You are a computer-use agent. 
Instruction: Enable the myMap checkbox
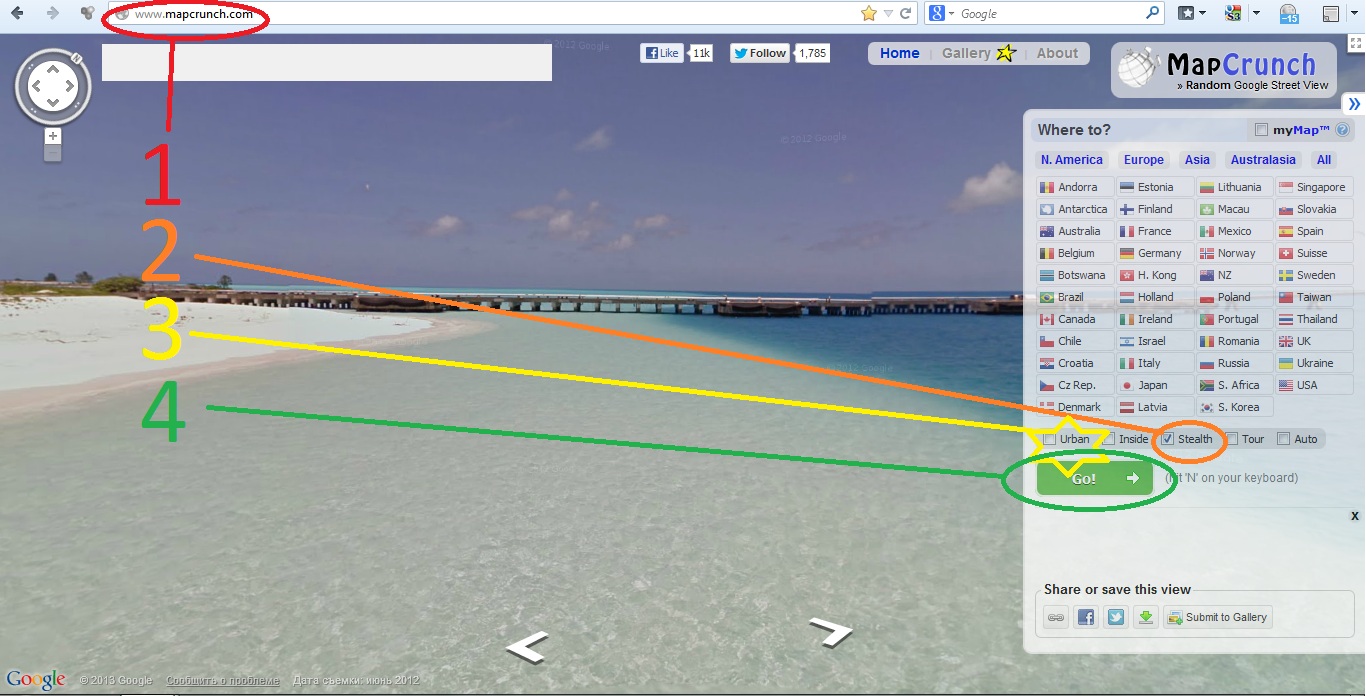(1261, 130)
